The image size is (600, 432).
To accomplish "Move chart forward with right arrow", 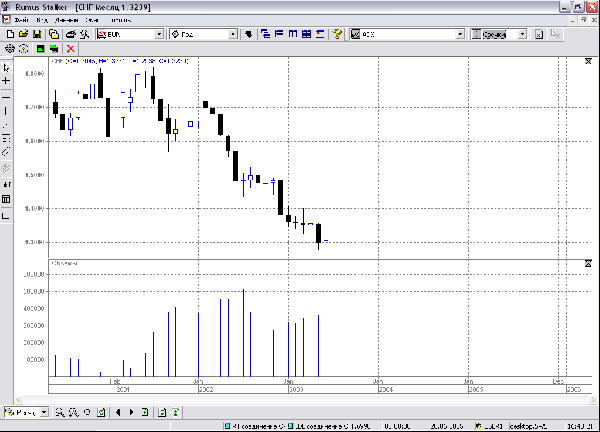I will pyautogui.click(x=131, y=412).
